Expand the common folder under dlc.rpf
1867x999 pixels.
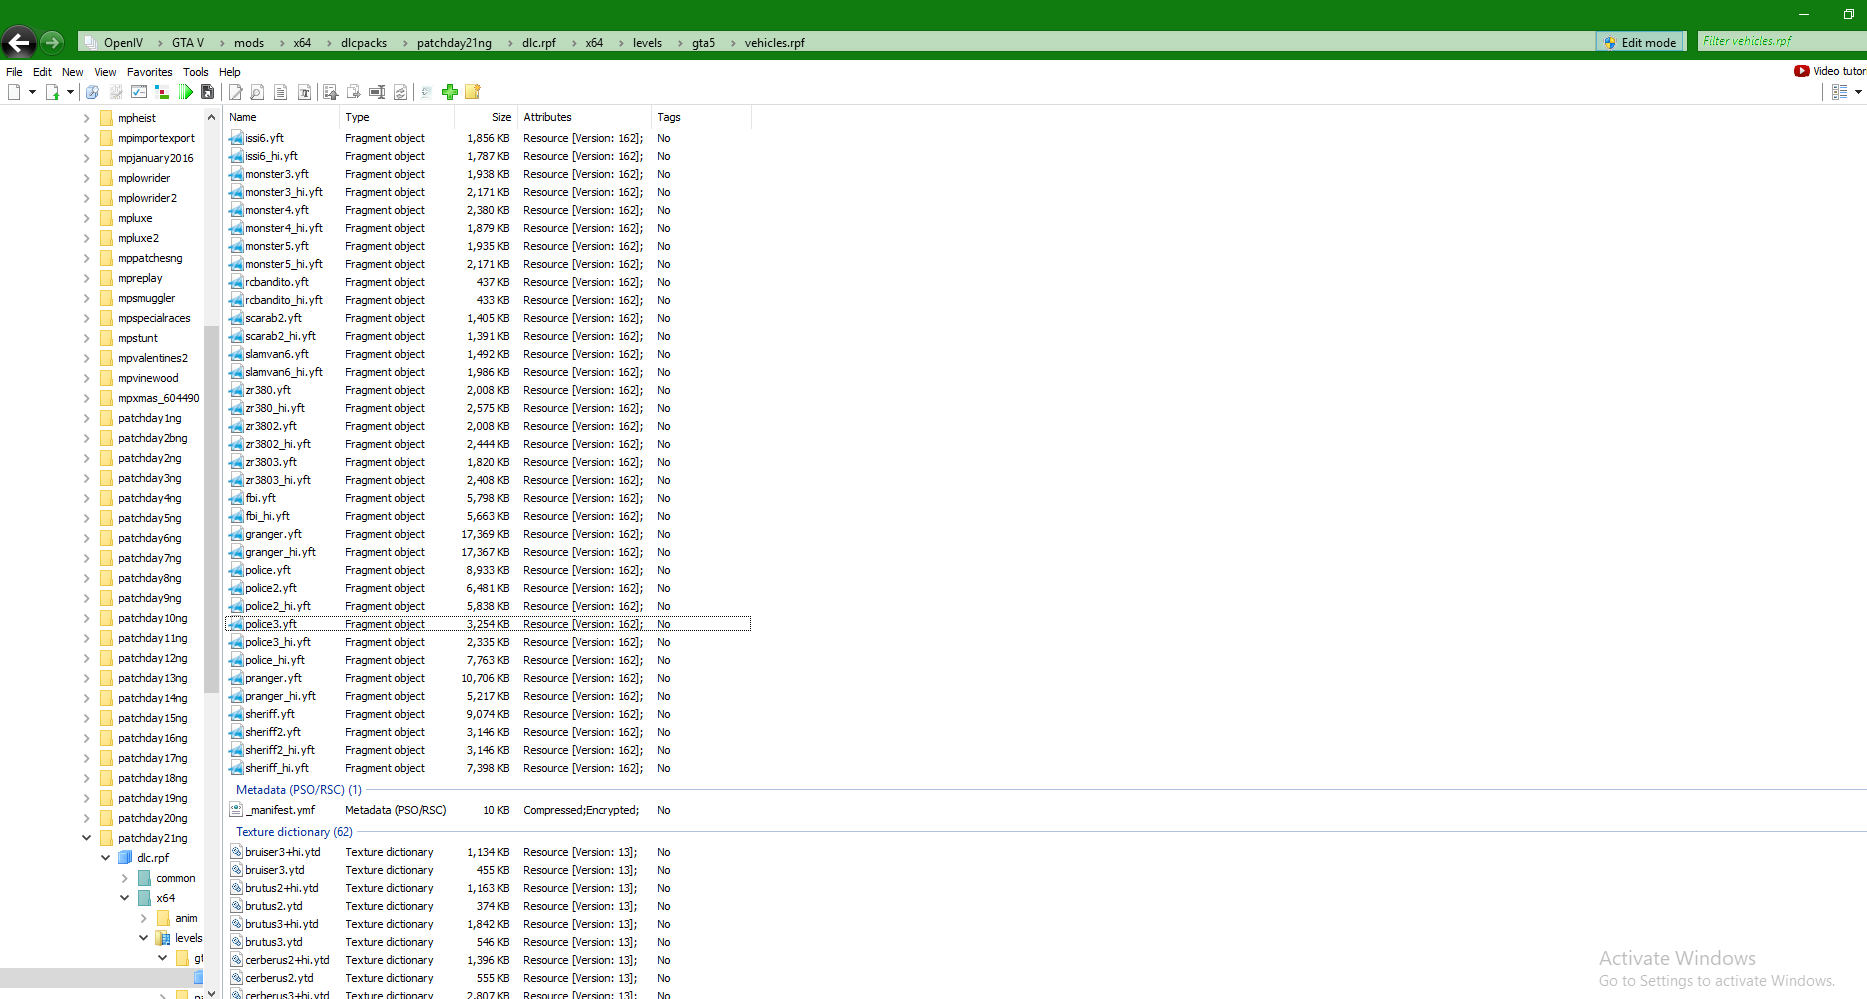click(124, 878)
